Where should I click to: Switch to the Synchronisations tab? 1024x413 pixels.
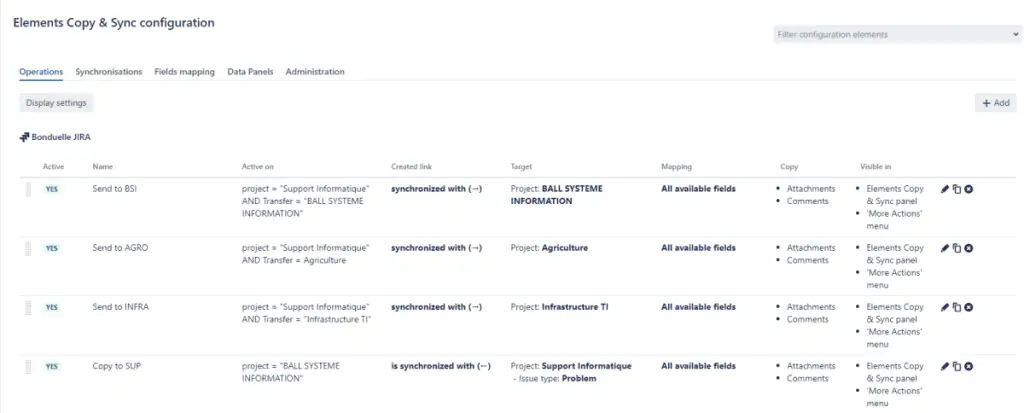pos(109,72)
